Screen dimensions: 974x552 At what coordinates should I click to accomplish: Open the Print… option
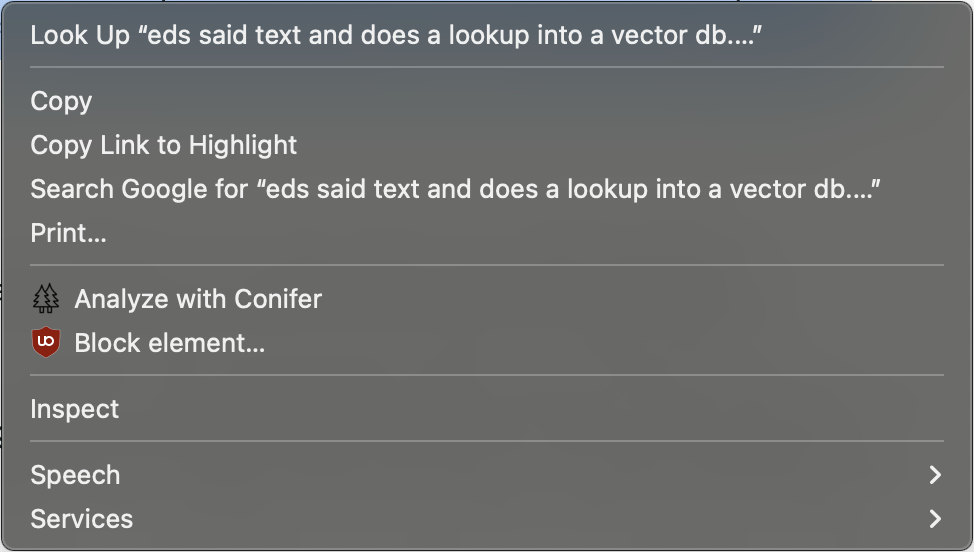(x=487, y=233)
